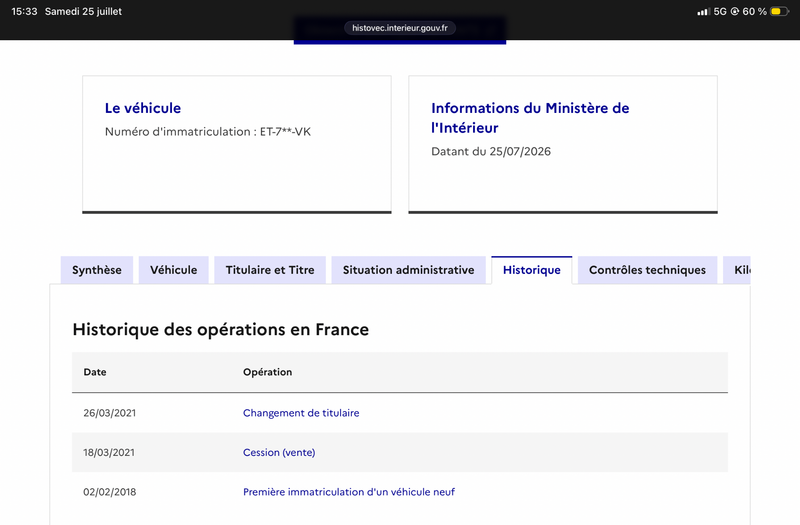Click the Informations du Ministère de l'Intérieur heading
Viewport: 800px width, 525px height.
pyautogui.click(x=530, y=118)
